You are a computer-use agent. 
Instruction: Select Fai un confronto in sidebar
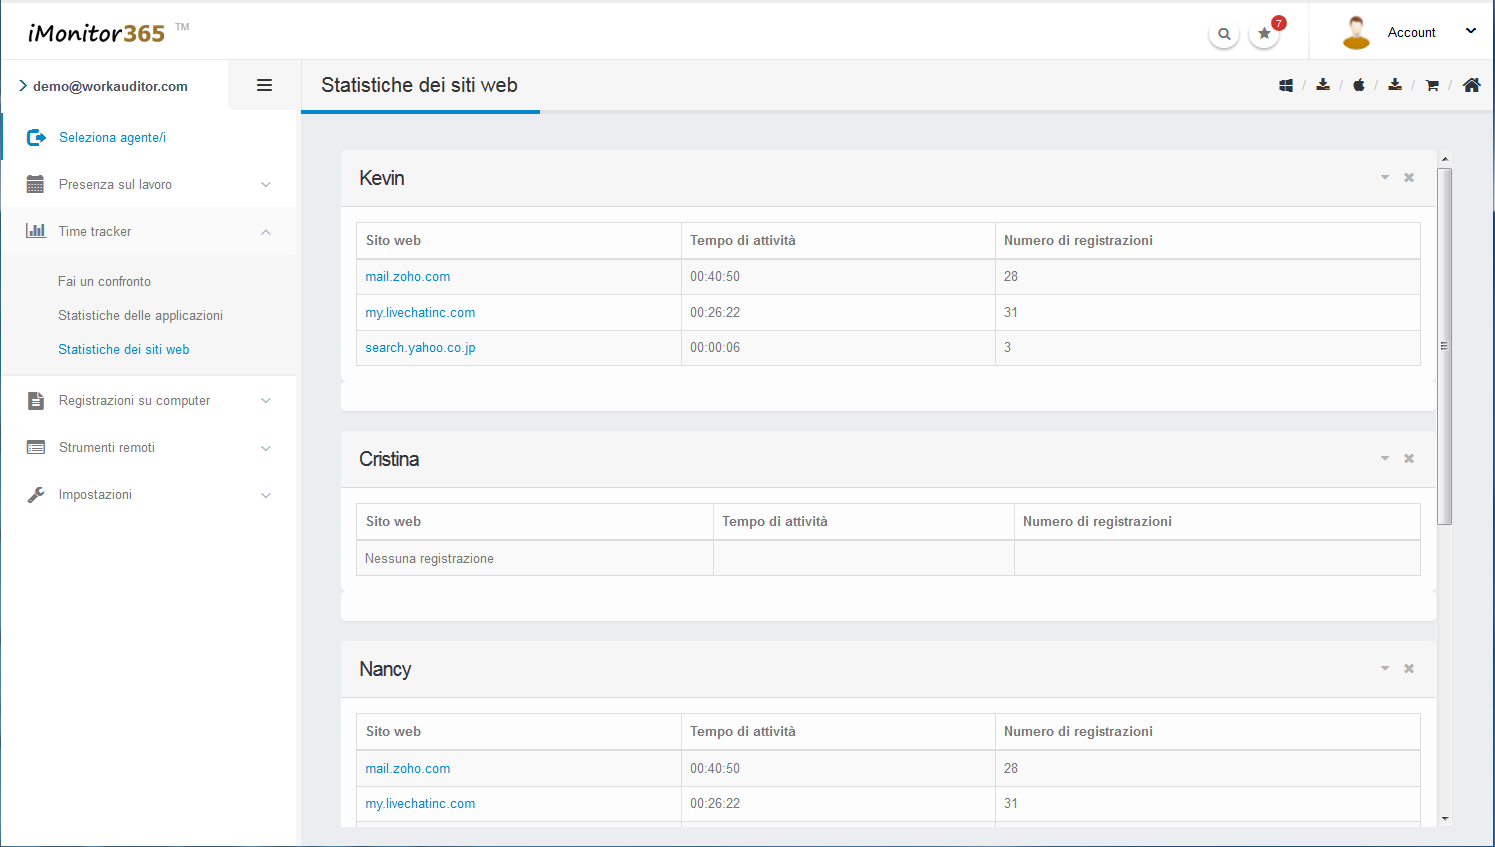(105, 282)
